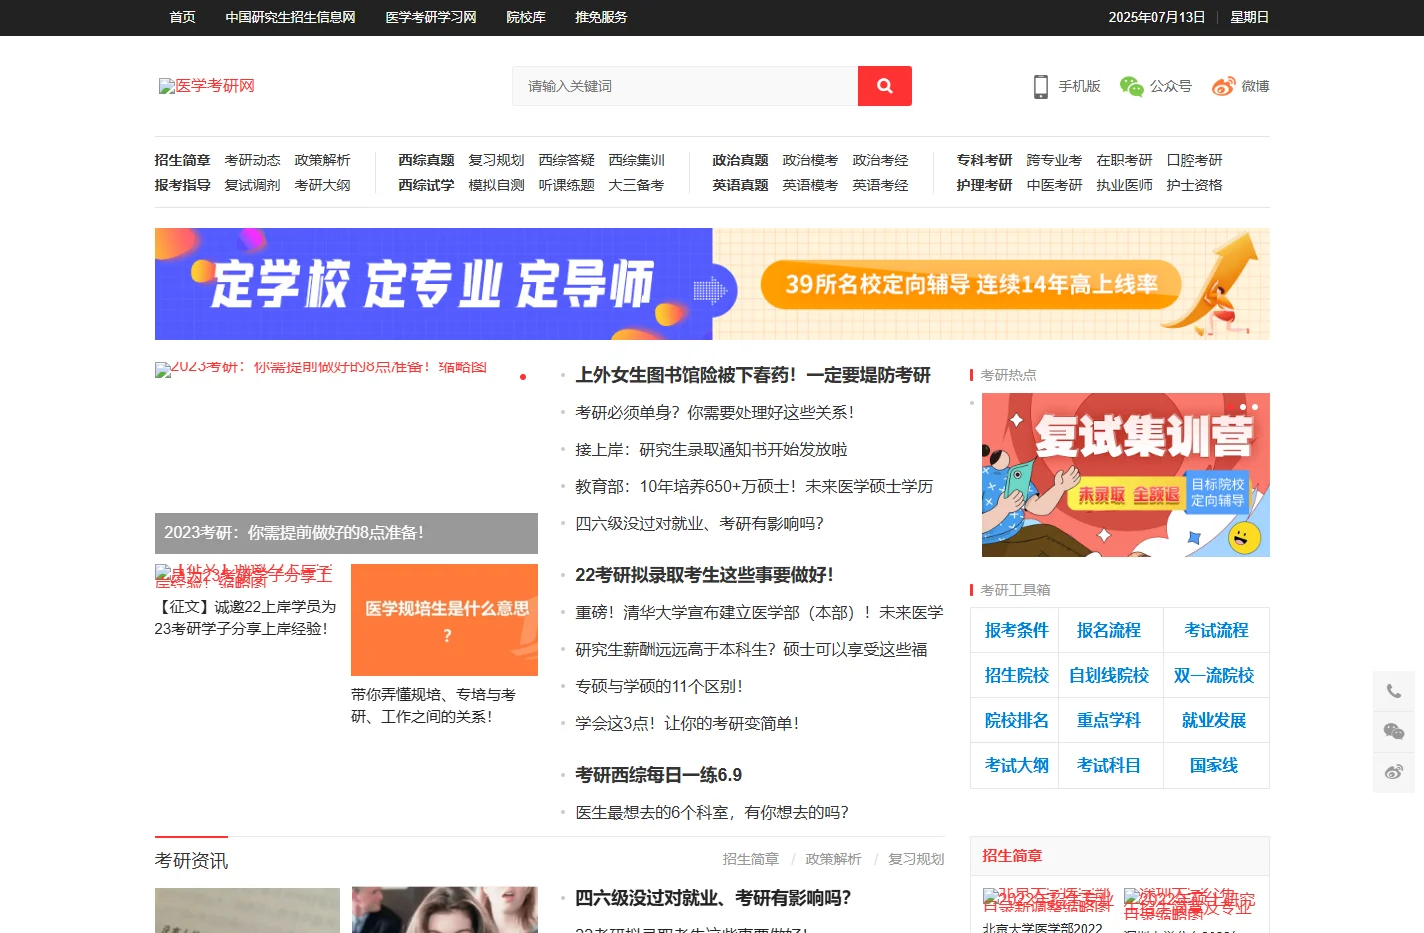
Task: Switch 考研资讯 to 招生简章 tab
Action: (x=750, y=859)
